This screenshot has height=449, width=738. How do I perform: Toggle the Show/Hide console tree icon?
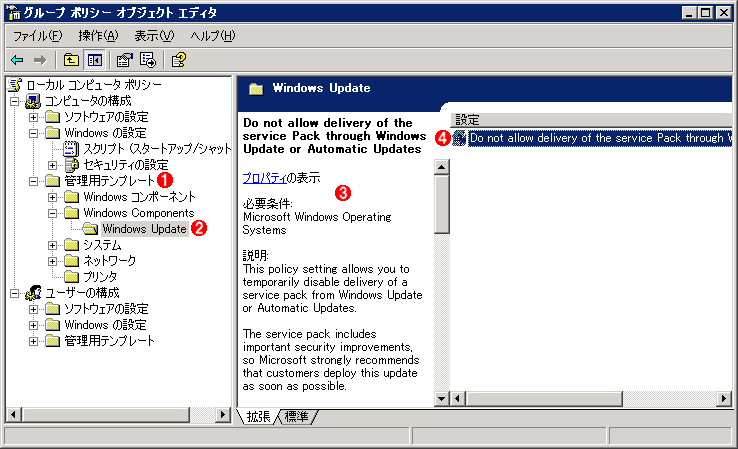click(x=95, y=60)
